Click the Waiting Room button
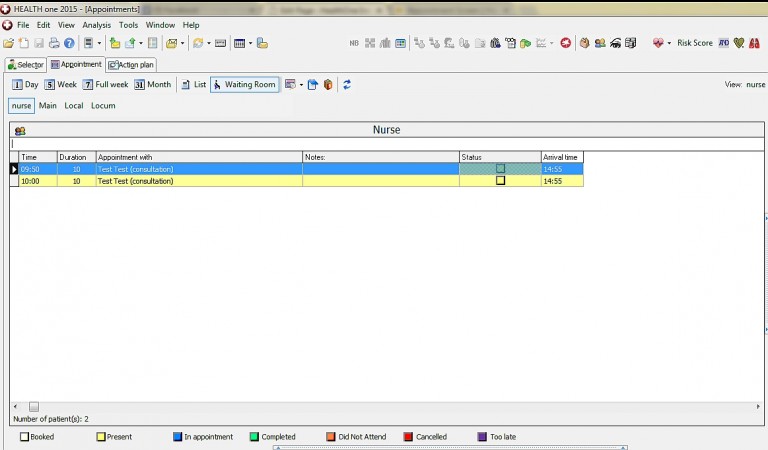This screenshot has height=450, width=768. [x=245, y=84]
